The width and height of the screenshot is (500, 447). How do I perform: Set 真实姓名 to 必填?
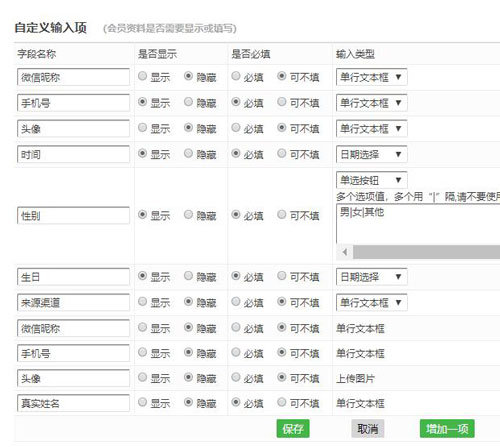(236, 402)
